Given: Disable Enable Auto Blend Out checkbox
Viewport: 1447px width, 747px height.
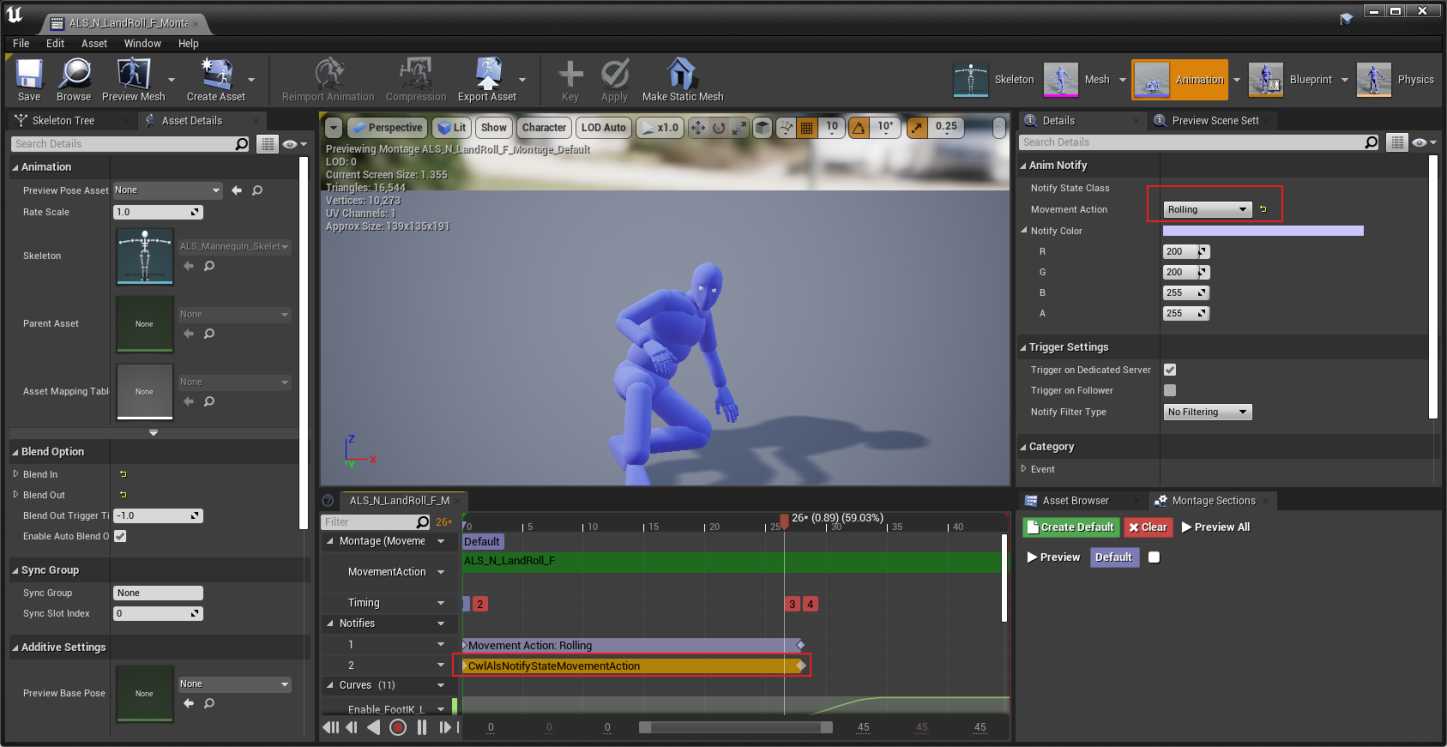Looking at the screenshot, I should 120,537.
